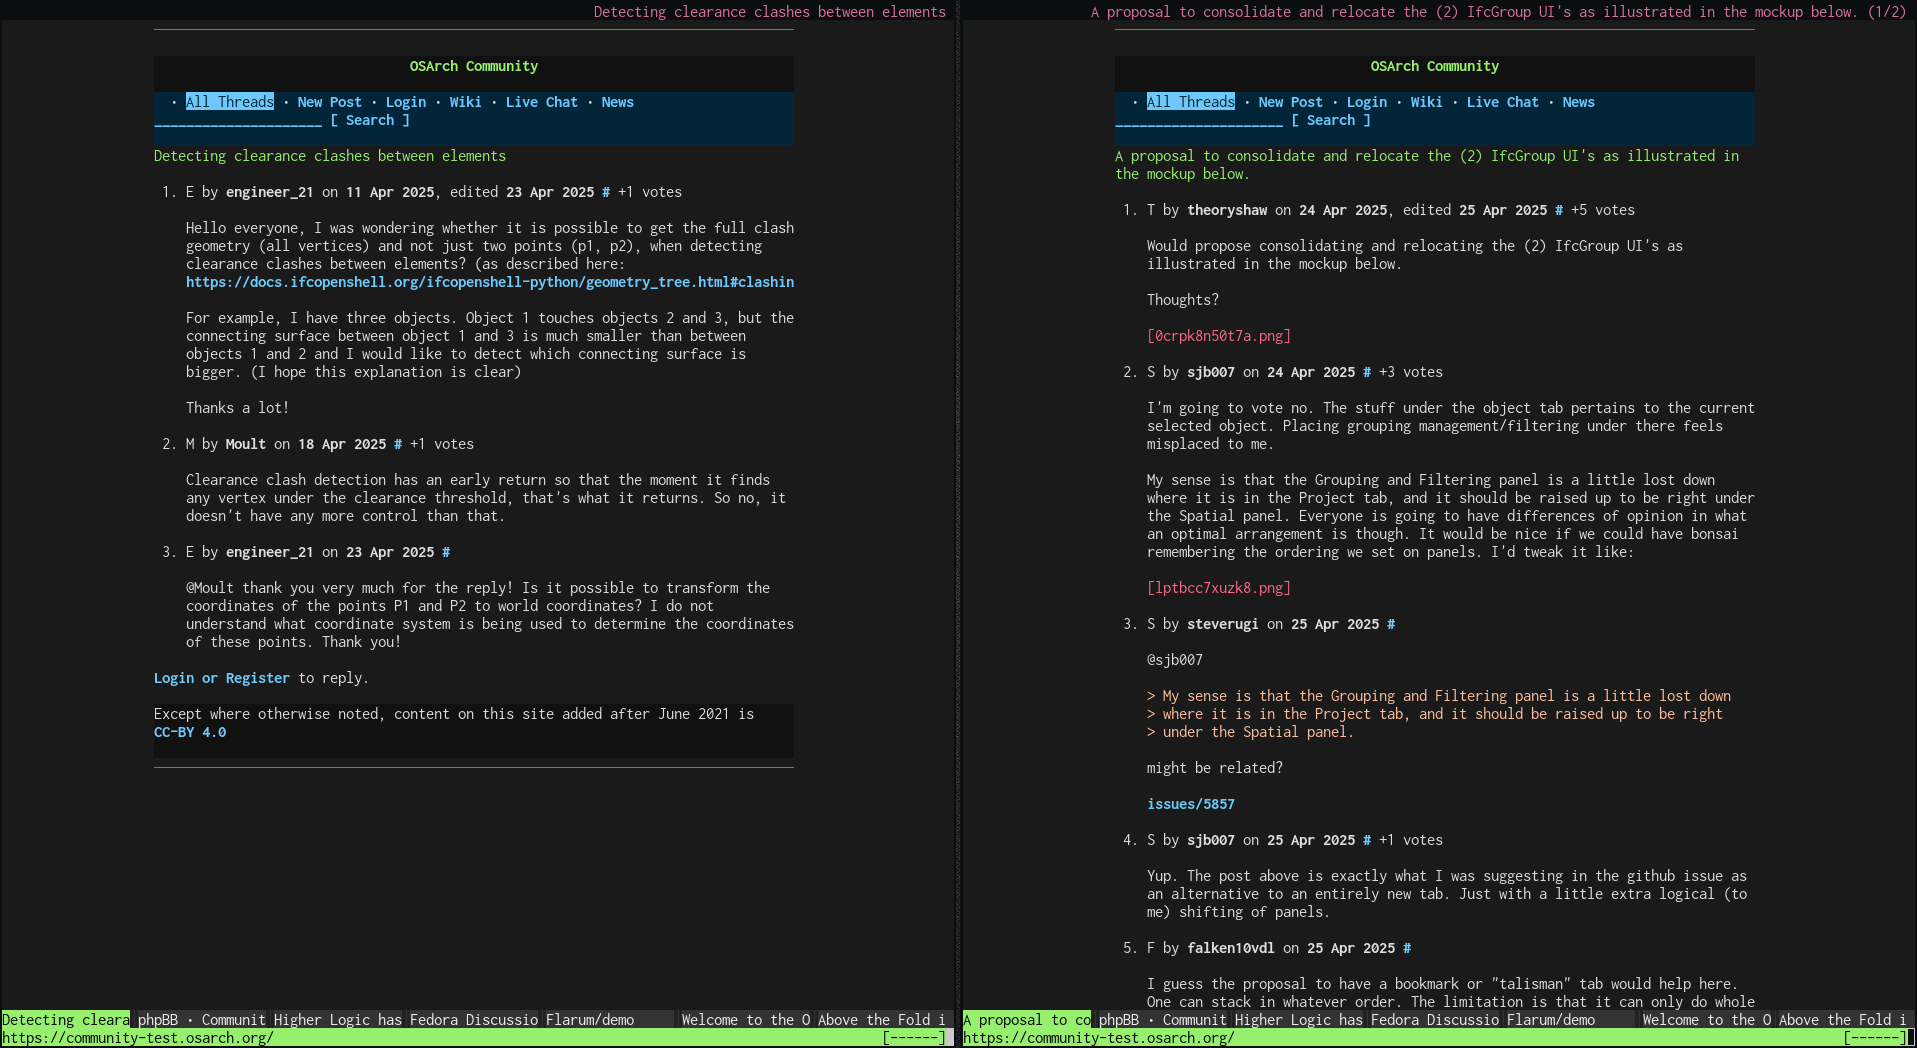Open All Threads link in right pane
Viewport: 1917px width, 1048px height.
[x=1191, y=102]
